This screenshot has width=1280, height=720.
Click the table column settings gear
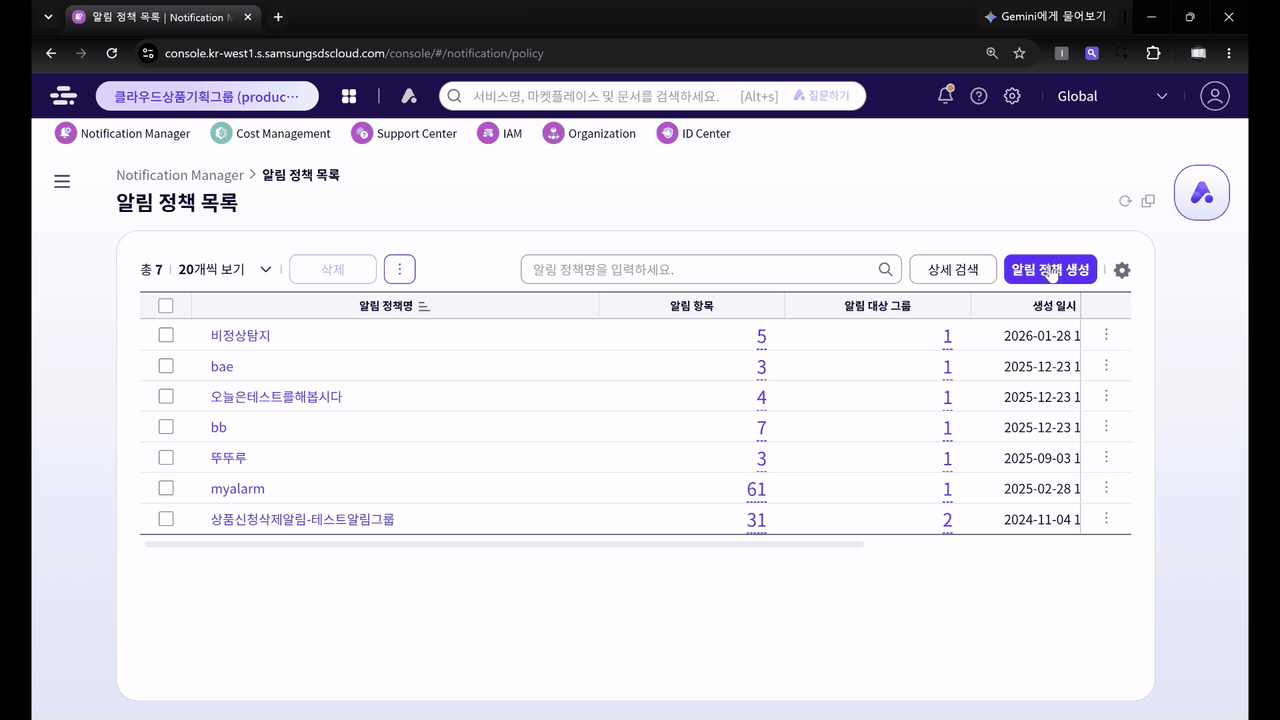pyautogui.click(x=1122, y=270)
